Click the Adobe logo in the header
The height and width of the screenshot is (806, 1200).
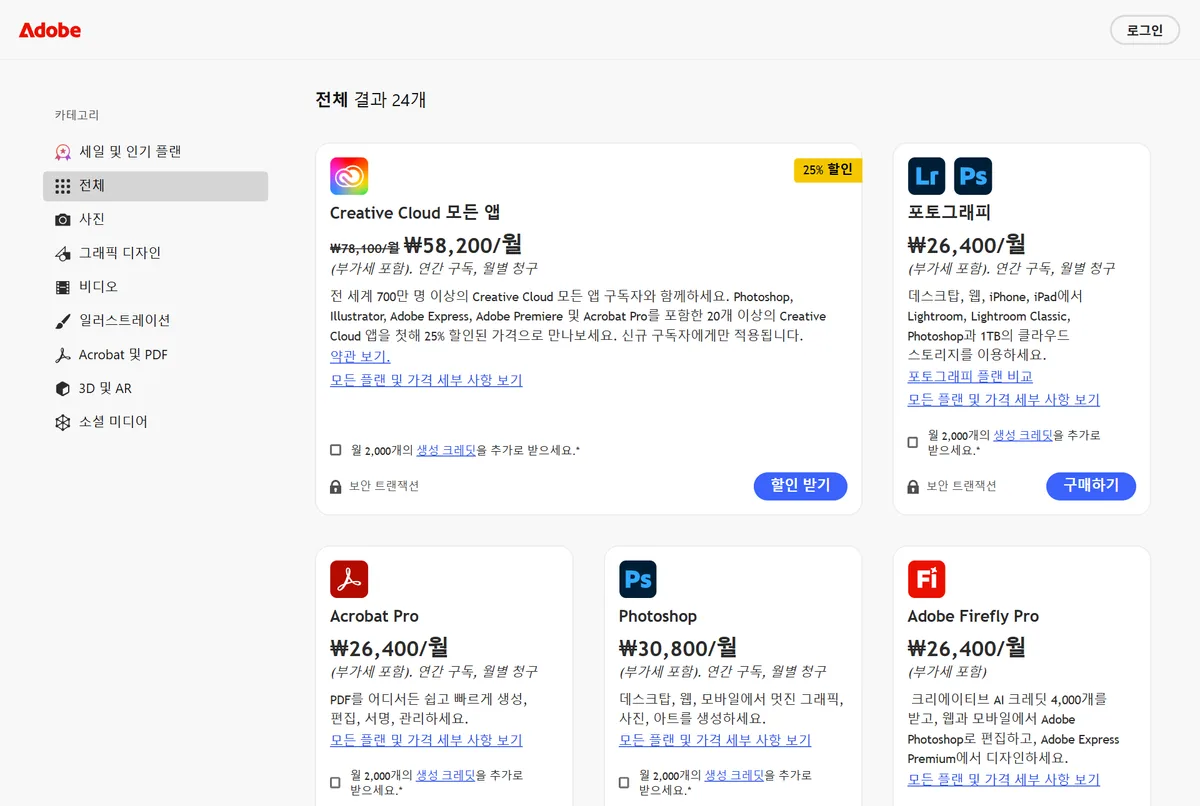point(50,30)
